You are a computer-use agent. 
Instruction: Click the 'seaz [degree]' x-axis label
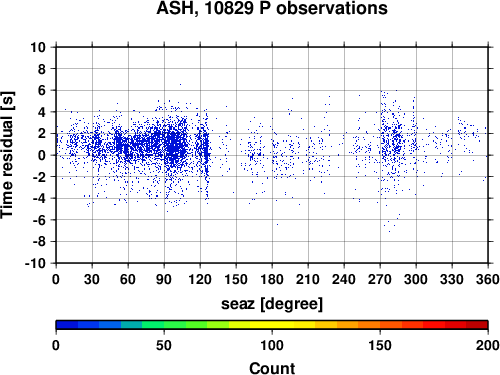point(272,304)
